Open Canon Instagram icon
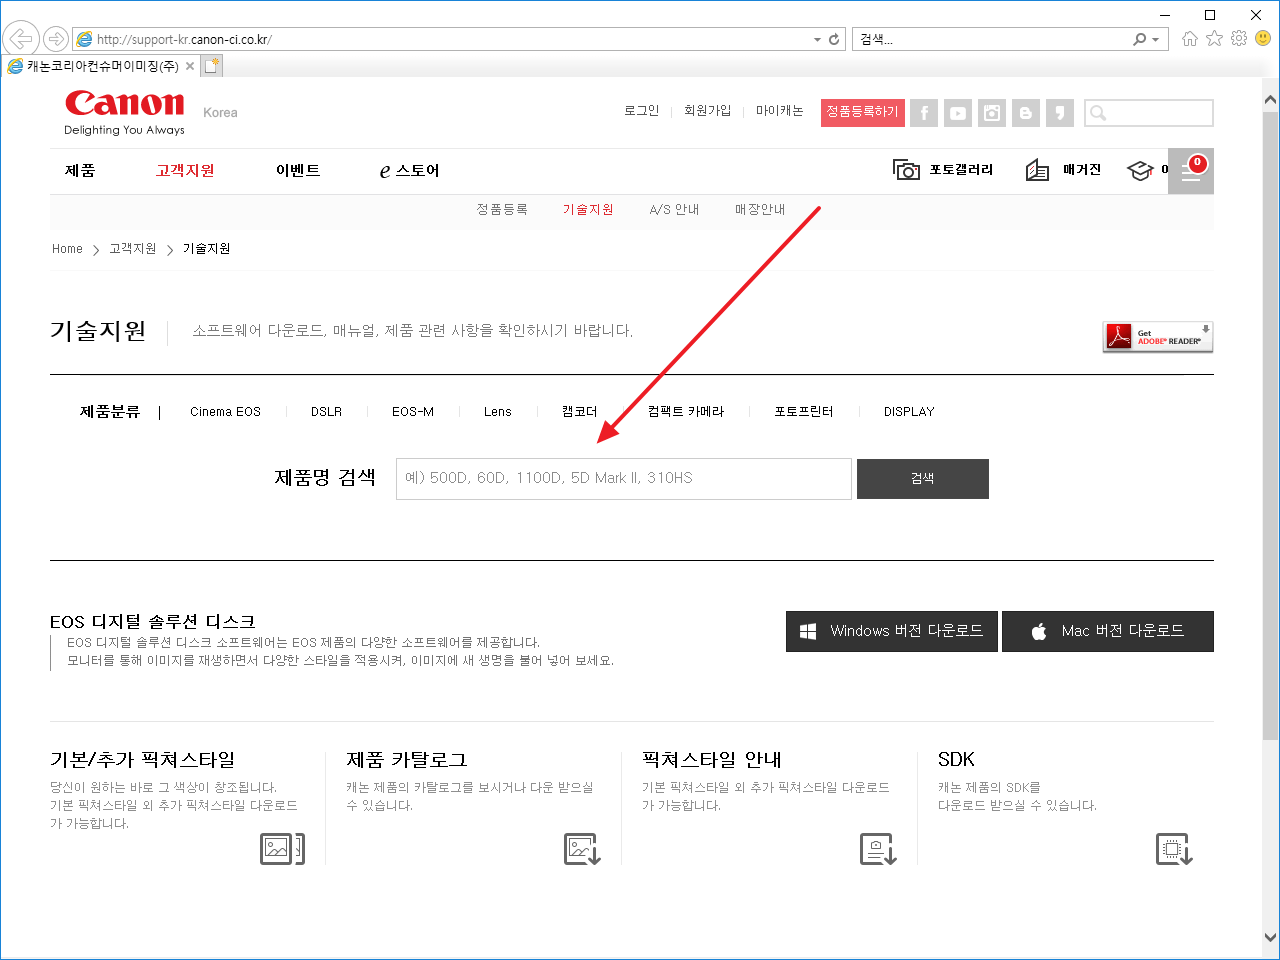This screenshot has height=960, width=1280. coord(992,113)
